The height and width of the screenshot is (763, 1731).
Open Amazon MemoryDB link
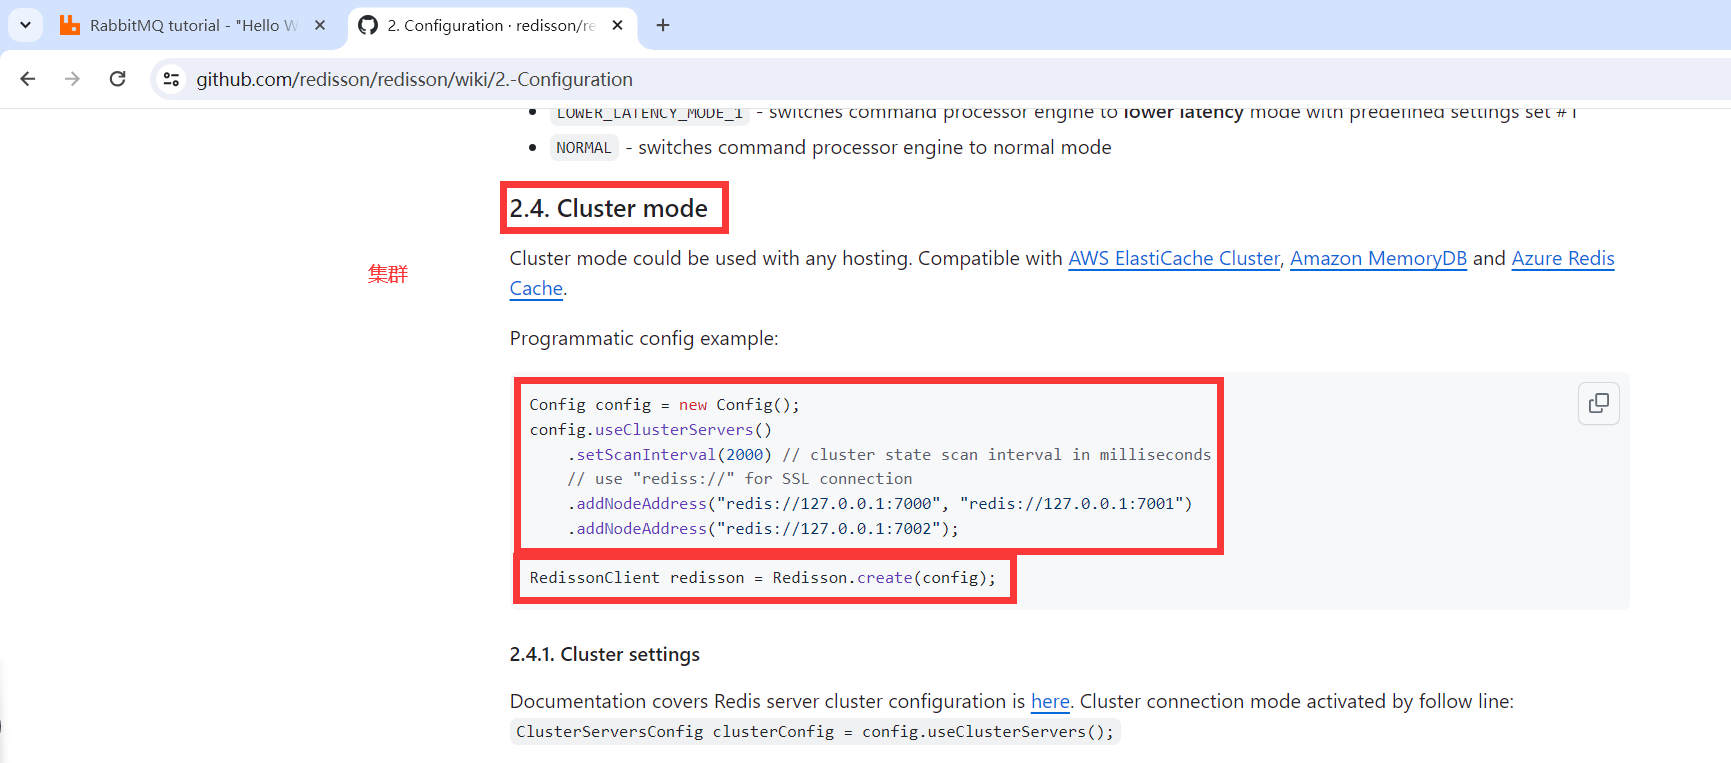coord(1378,258)
